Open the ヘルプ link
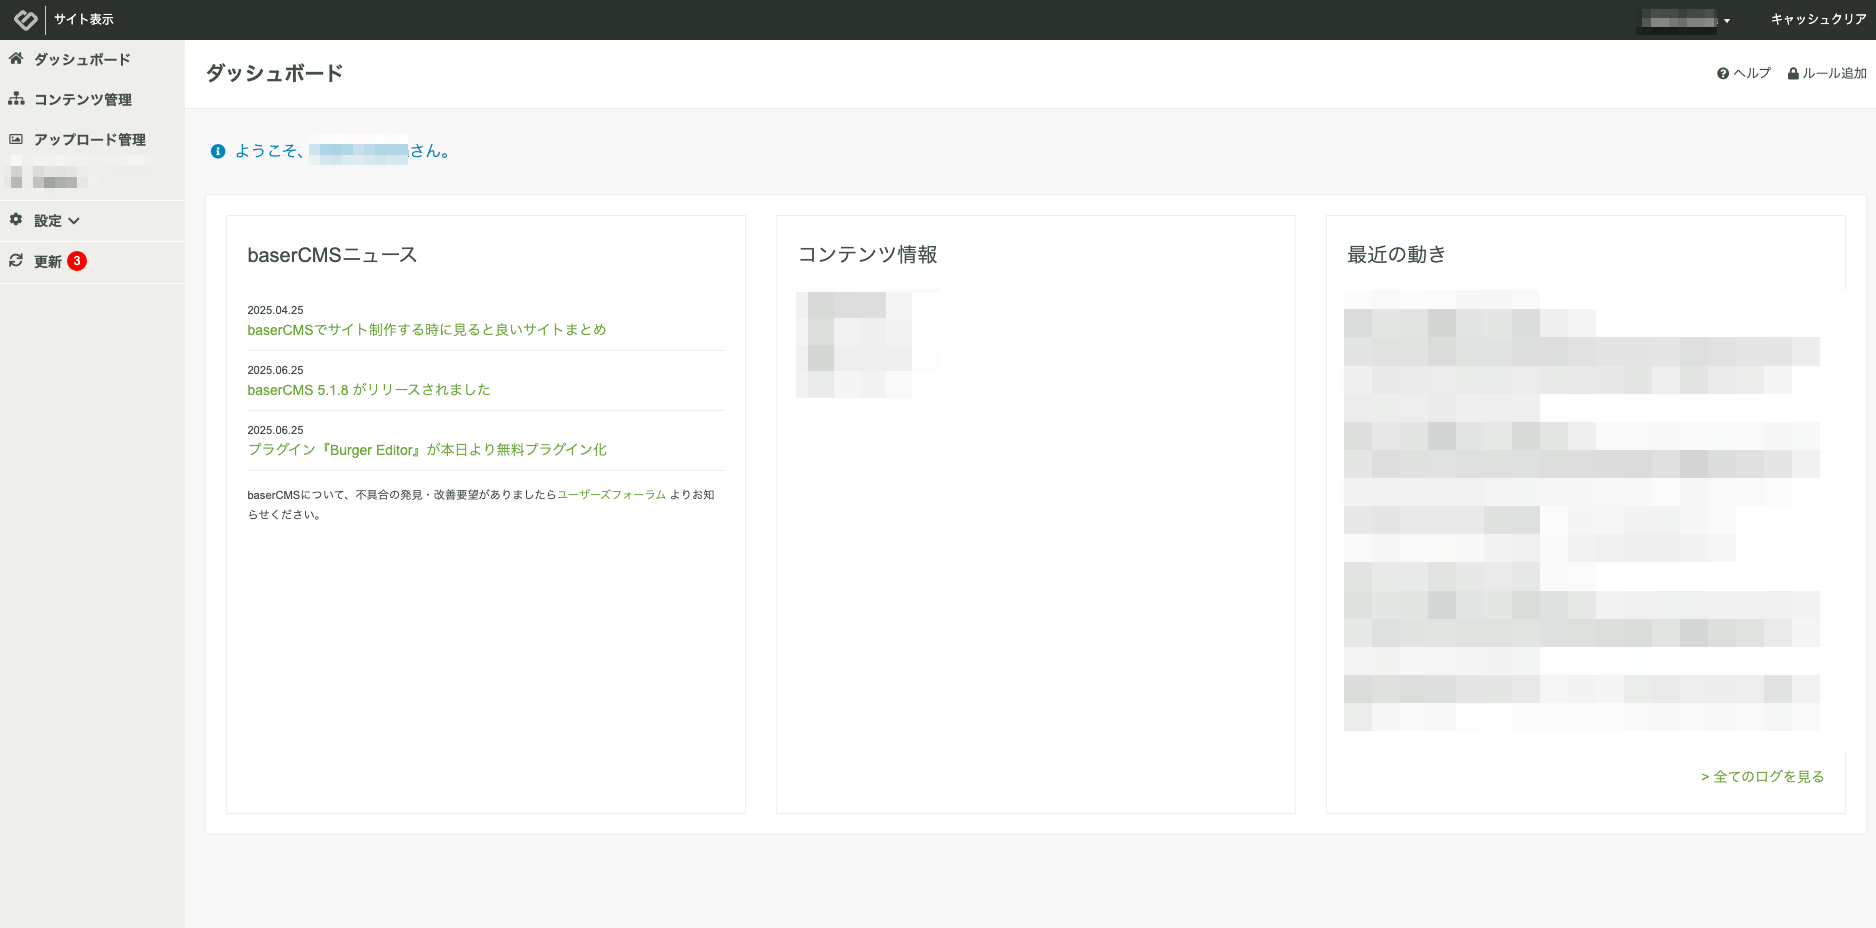 tap(1752, 73)
